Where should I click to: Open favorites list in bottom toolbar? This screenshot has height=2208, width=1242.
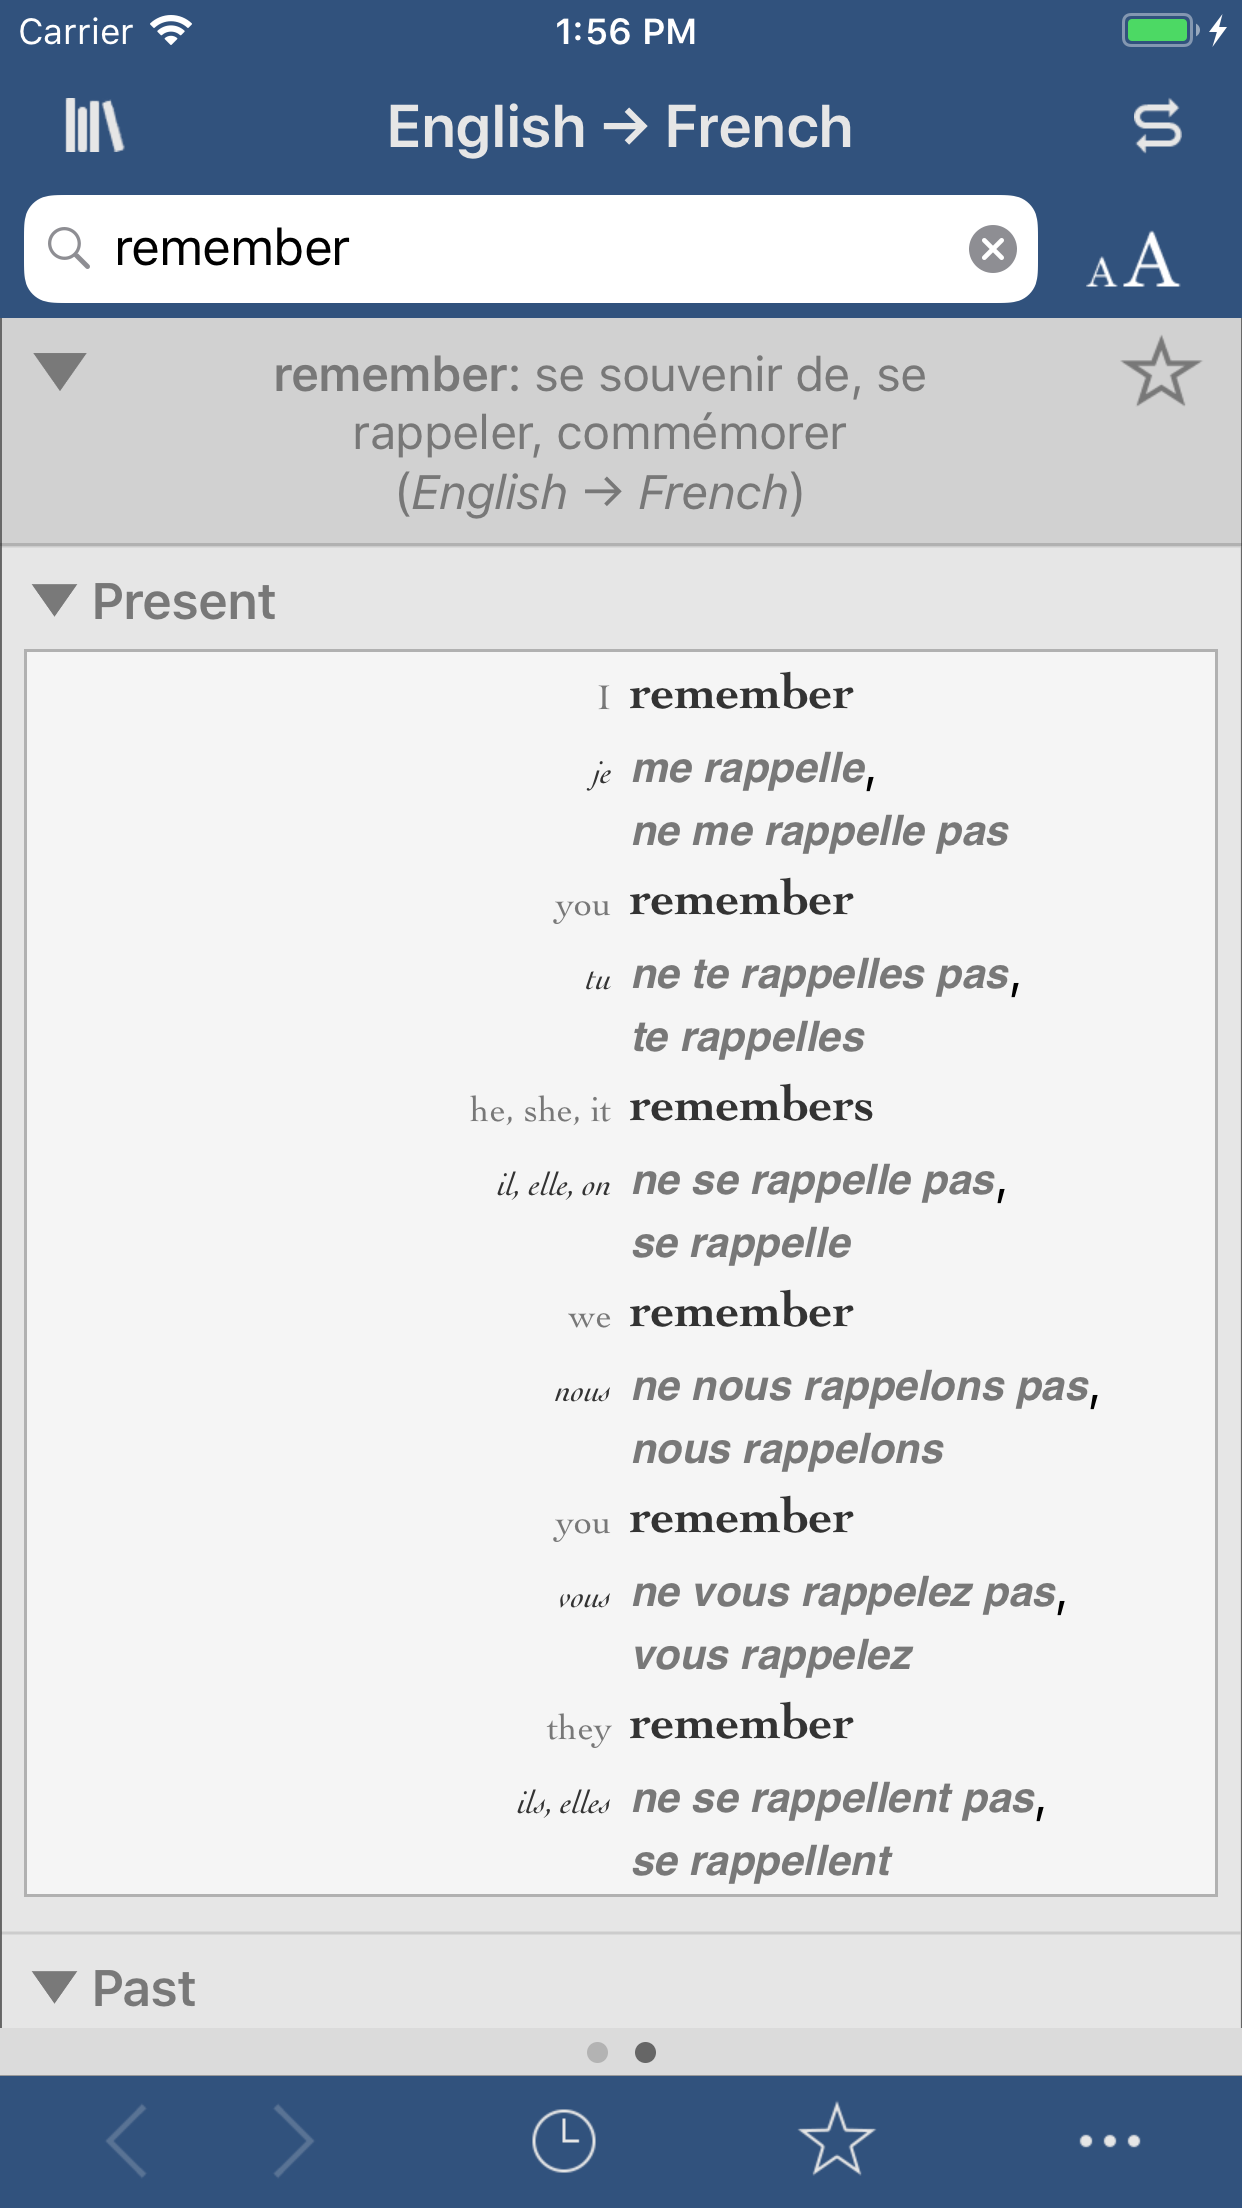[x=836, y=2140]
